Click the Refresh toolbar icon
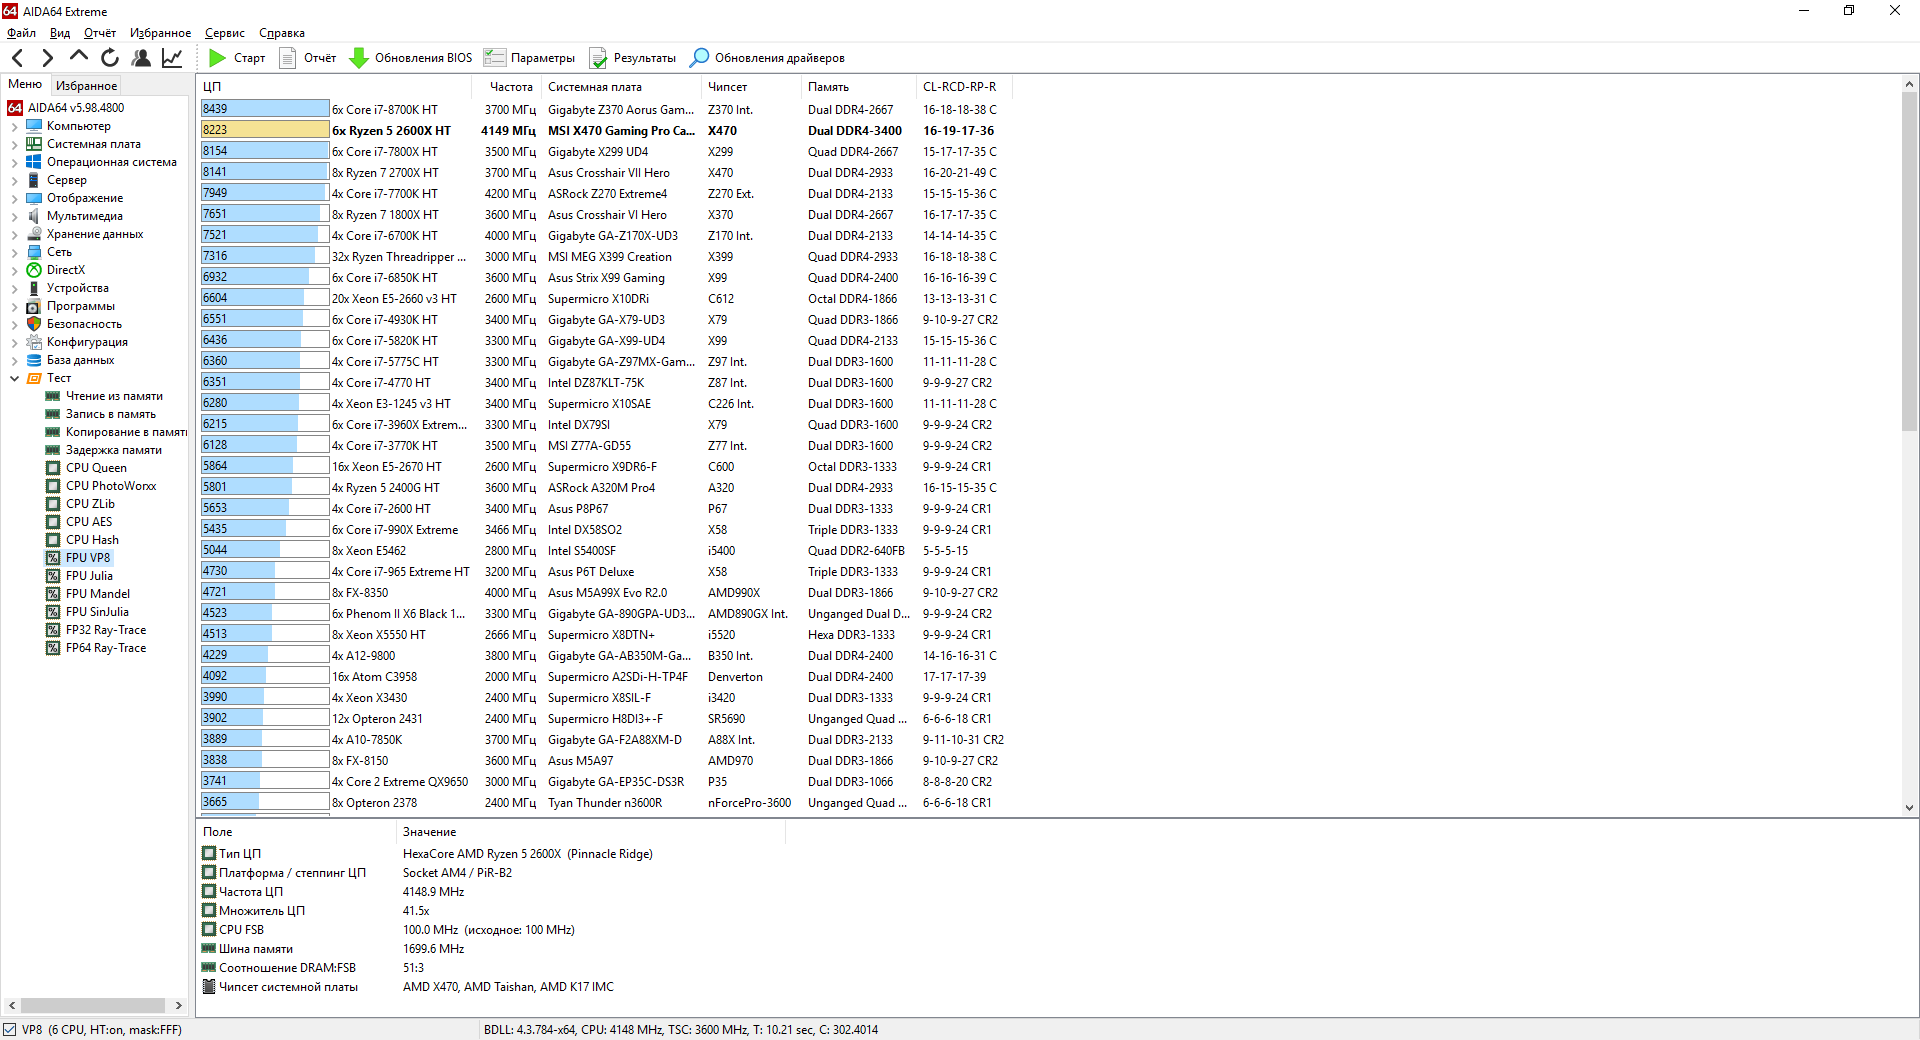Screen dimensions: 1920x1040 click(x=110, y=58)
